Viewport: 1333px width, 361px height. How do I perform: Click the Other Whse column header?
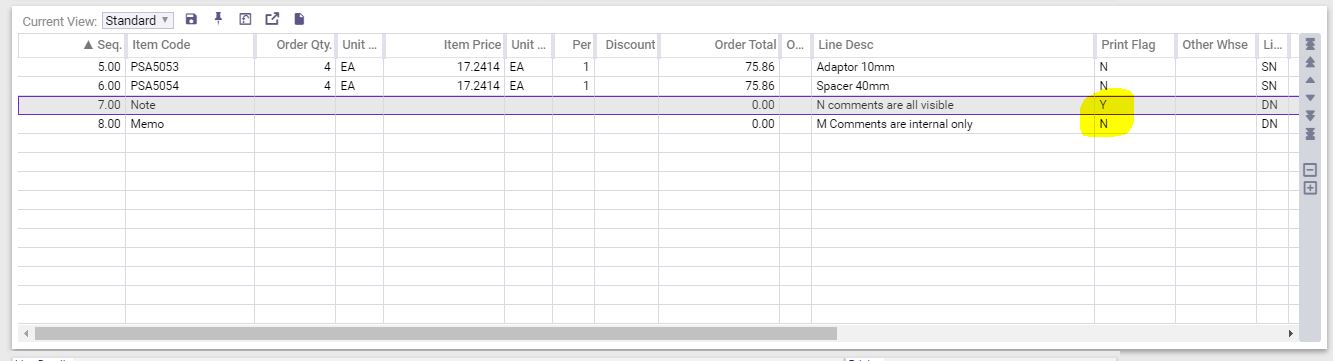tap(1215, 45)
